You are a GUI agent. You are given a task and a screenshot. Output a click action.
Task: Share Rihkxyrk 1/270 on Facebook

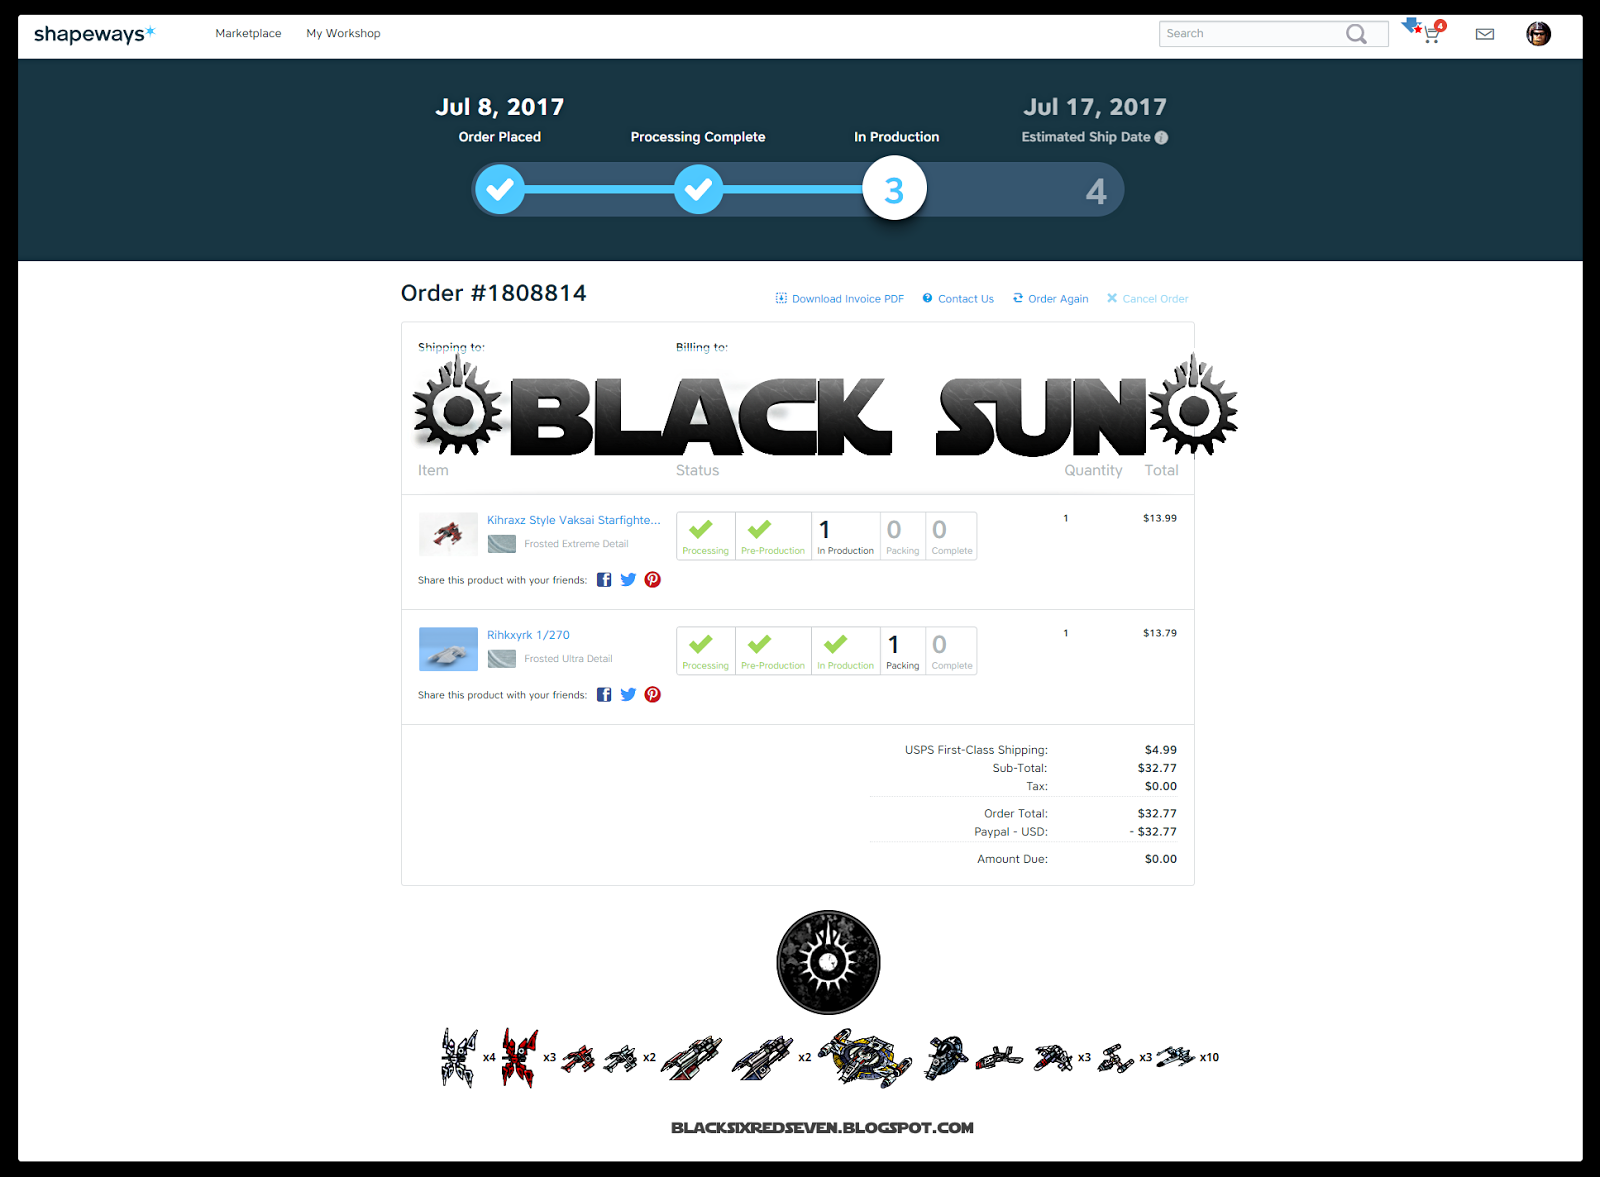coord(604,695)
